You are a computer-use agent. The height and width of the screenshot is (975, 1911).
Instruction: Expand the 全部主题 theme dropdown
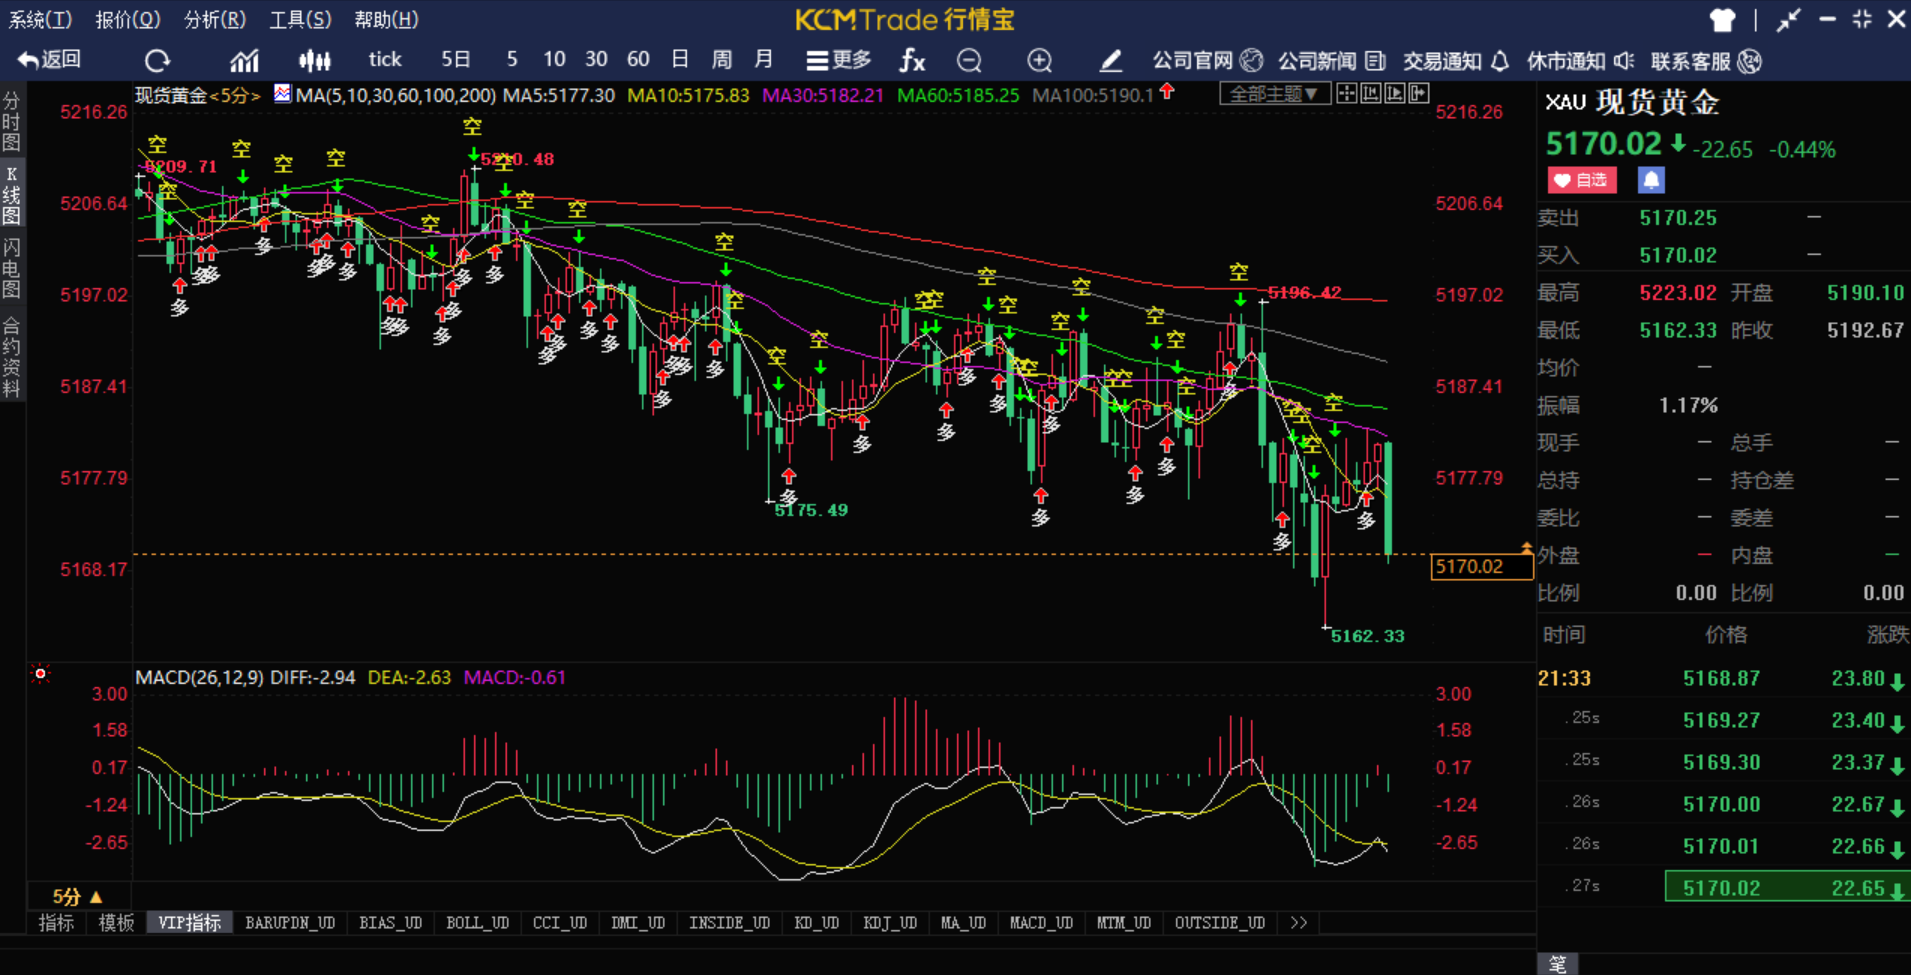1273,94
